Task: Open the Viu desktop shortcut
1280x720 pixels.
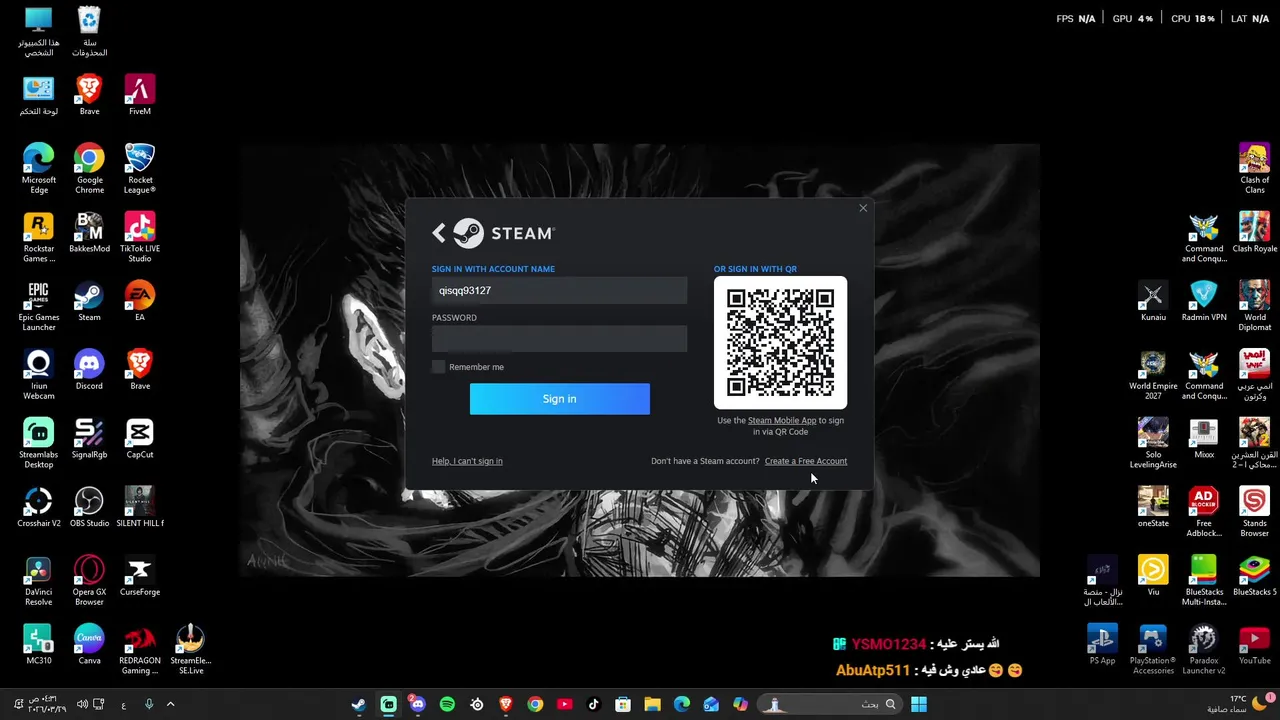Action: point(1153,575)
